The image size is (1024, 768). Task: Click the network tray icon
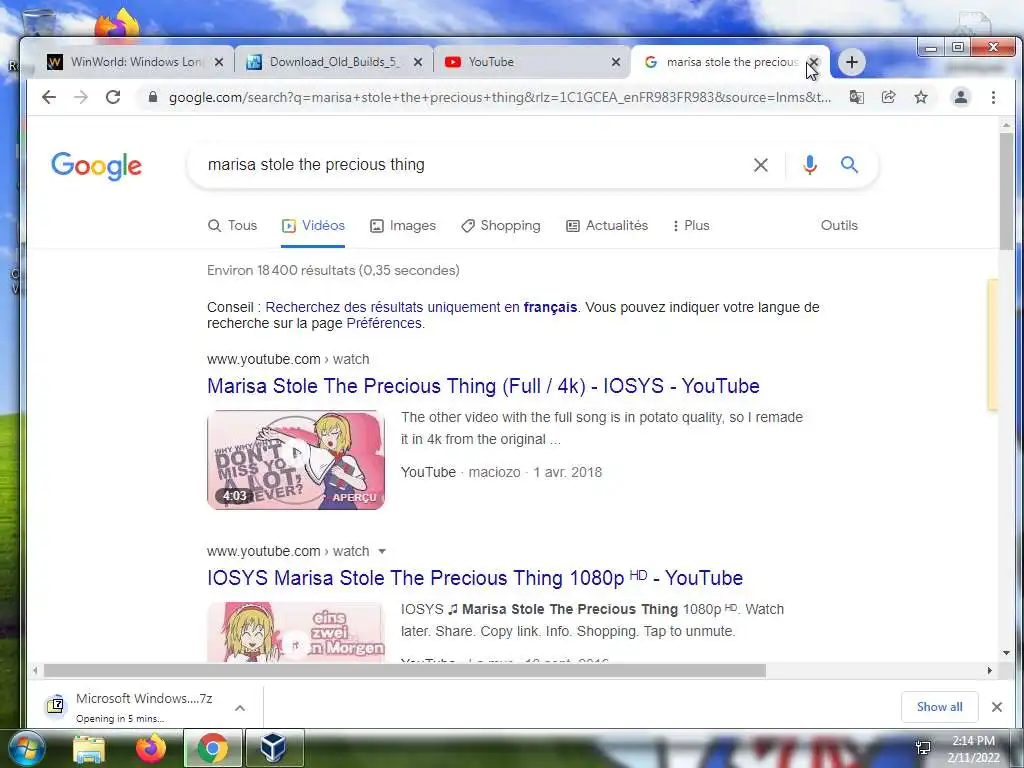coord(923,748)
